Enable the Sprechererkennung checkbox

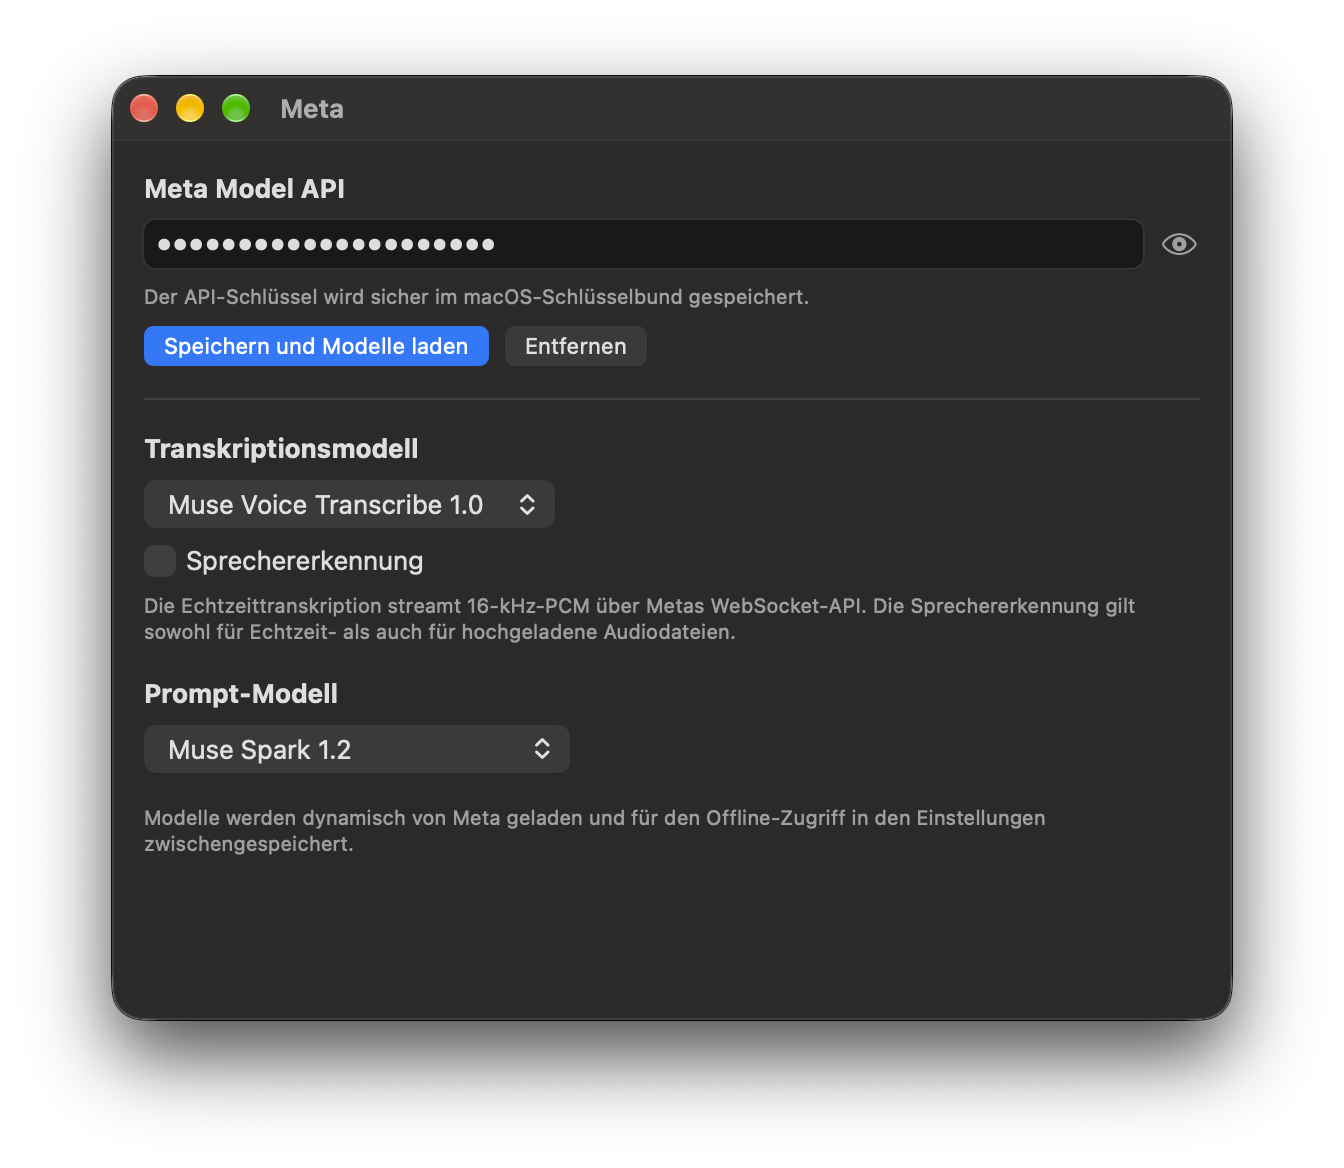tap(160, 561)
